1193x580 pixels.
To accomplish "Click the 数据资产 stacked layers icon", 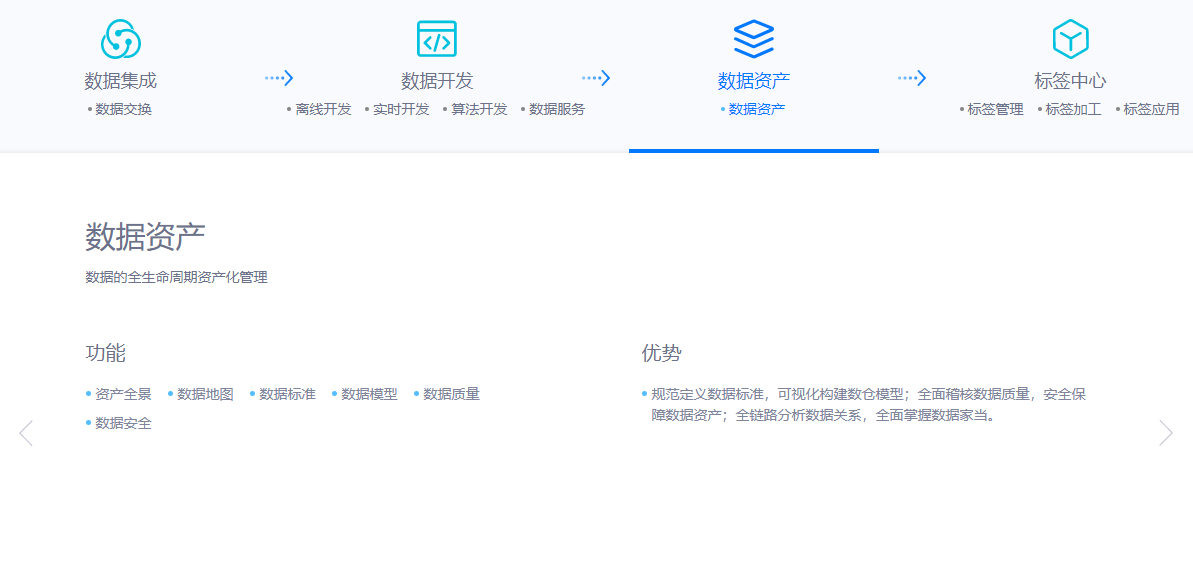I will click(753, 39).
